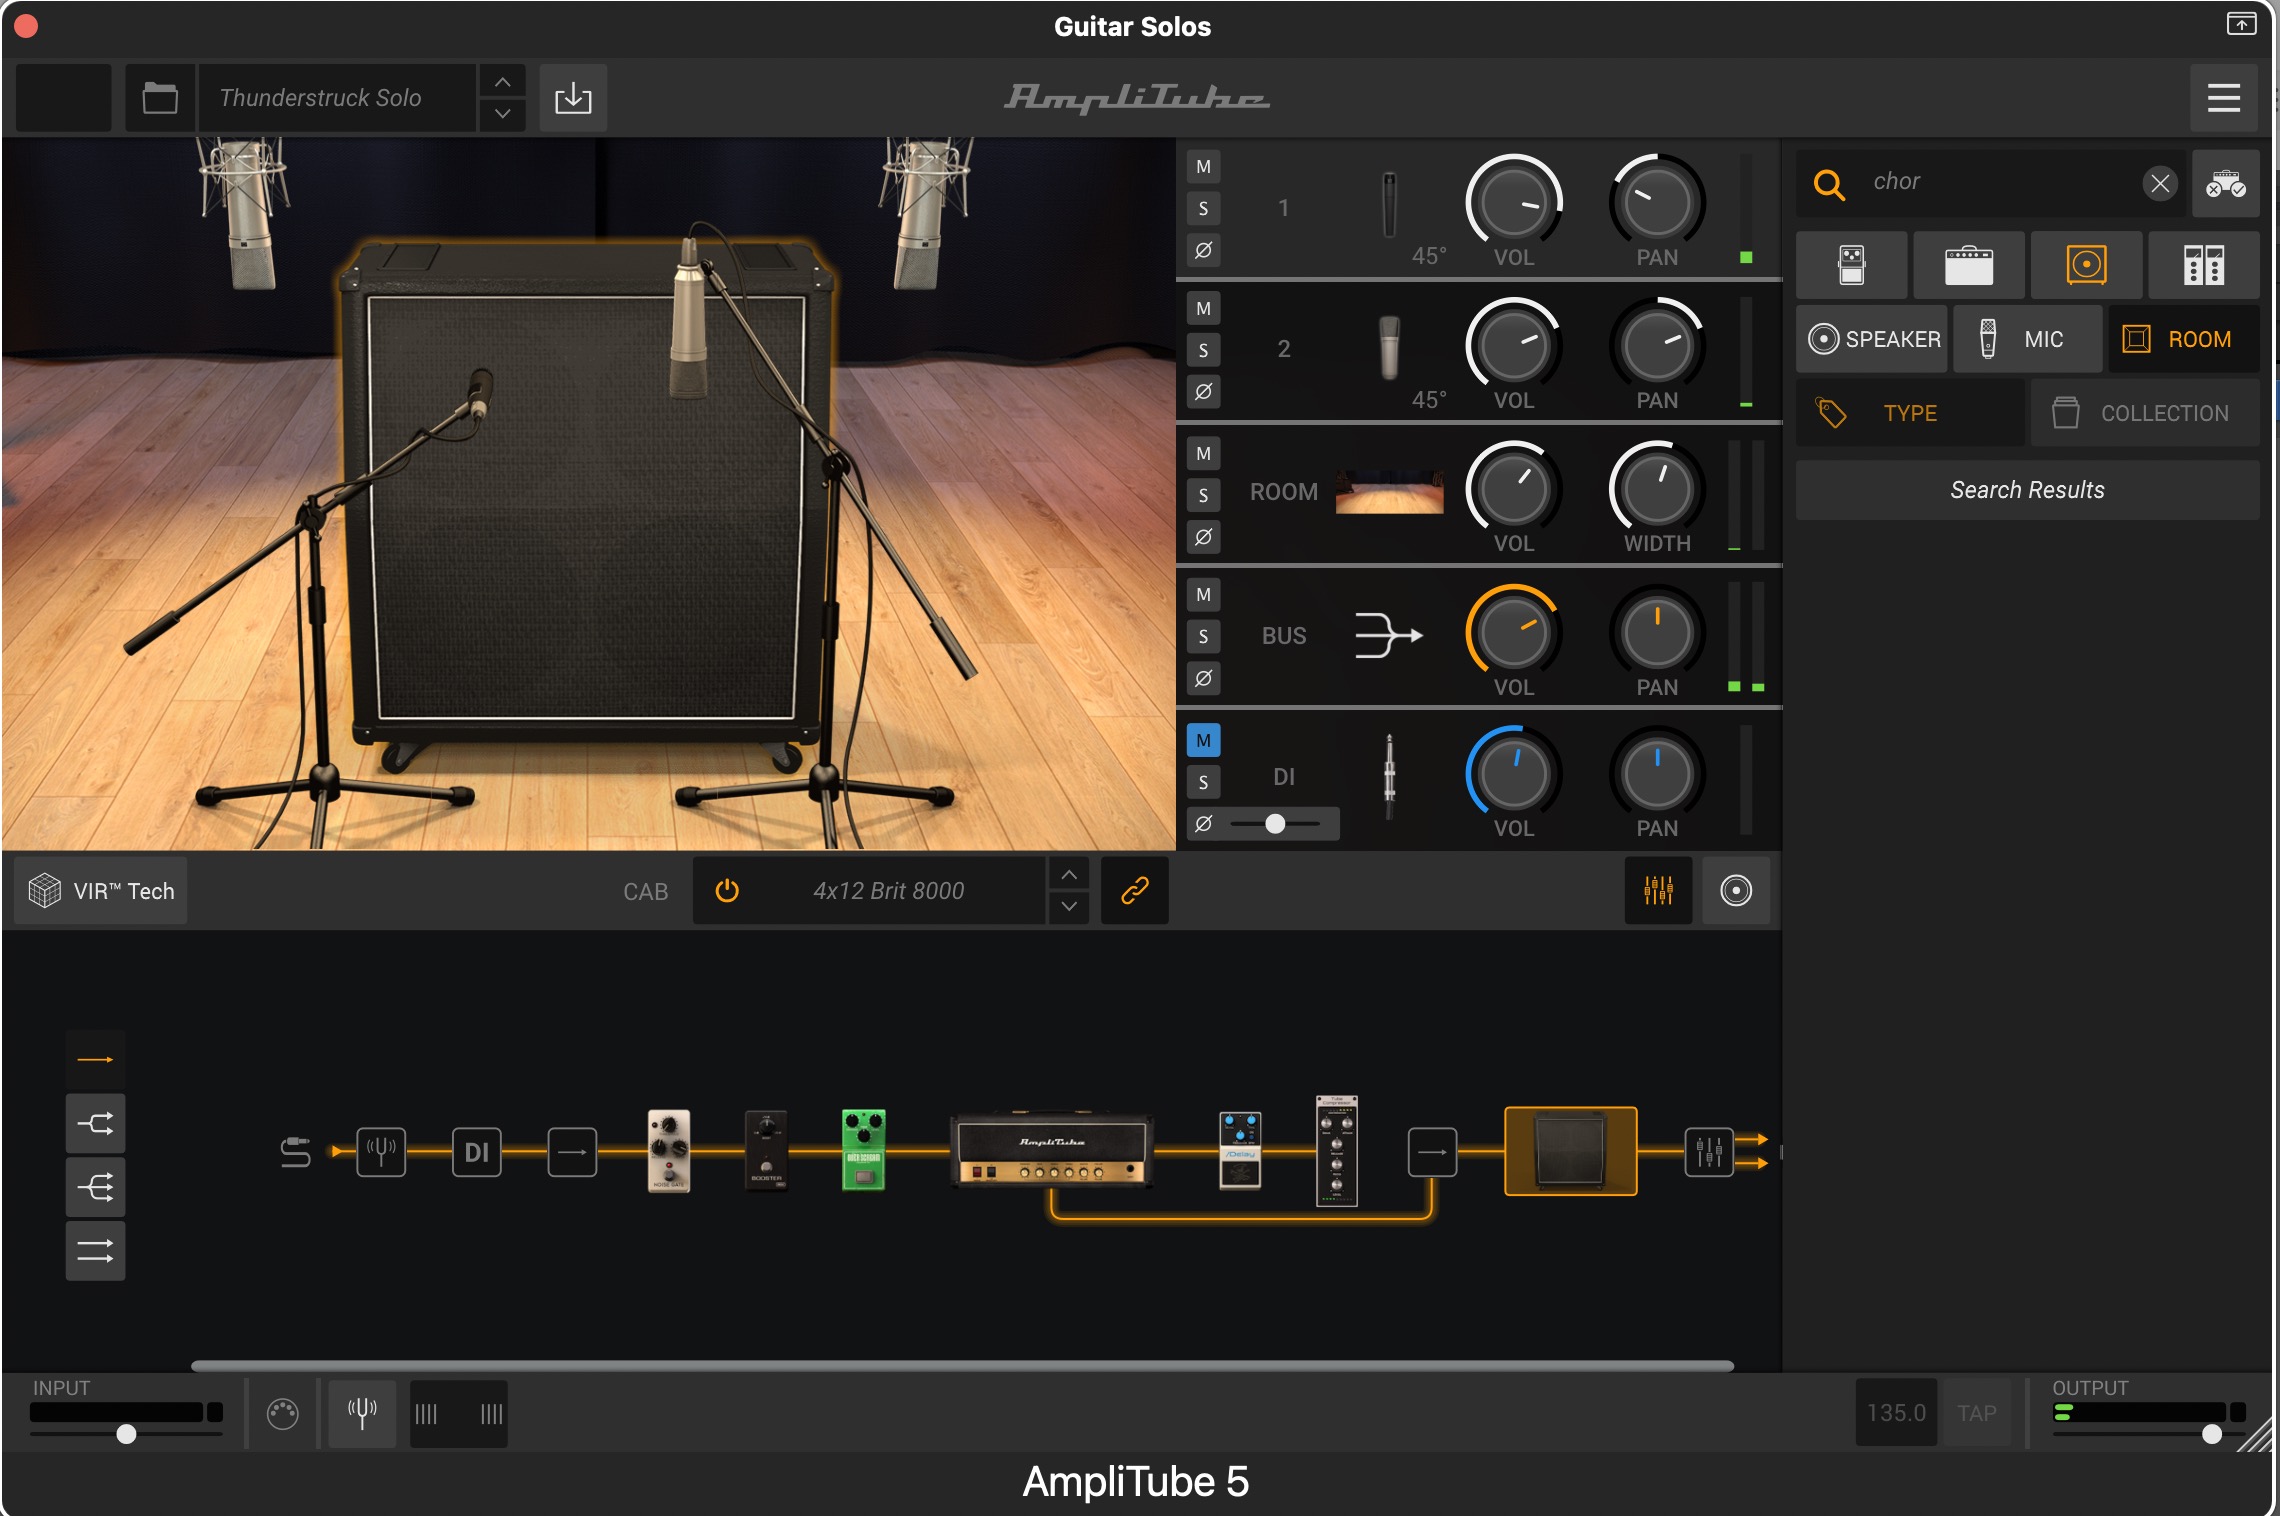
Task: Click the save preset download icon
Action: (573, 98)
